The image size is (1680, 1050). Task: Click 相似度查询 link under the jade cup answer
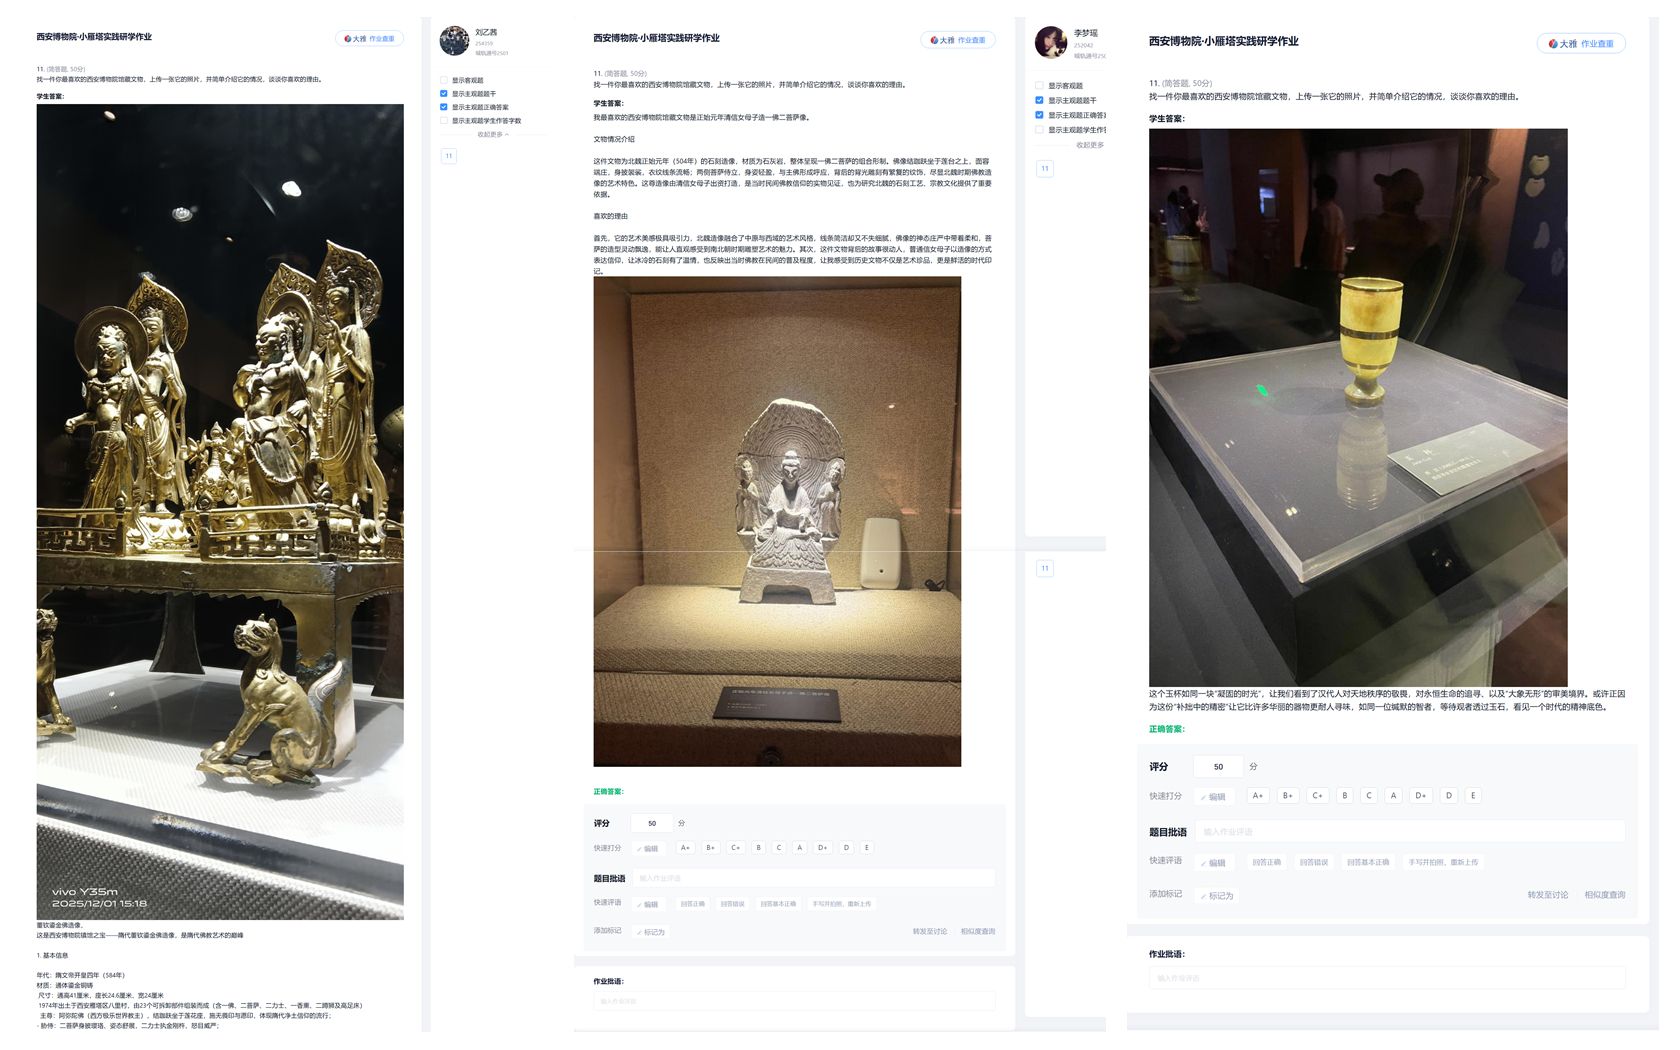1604,895
